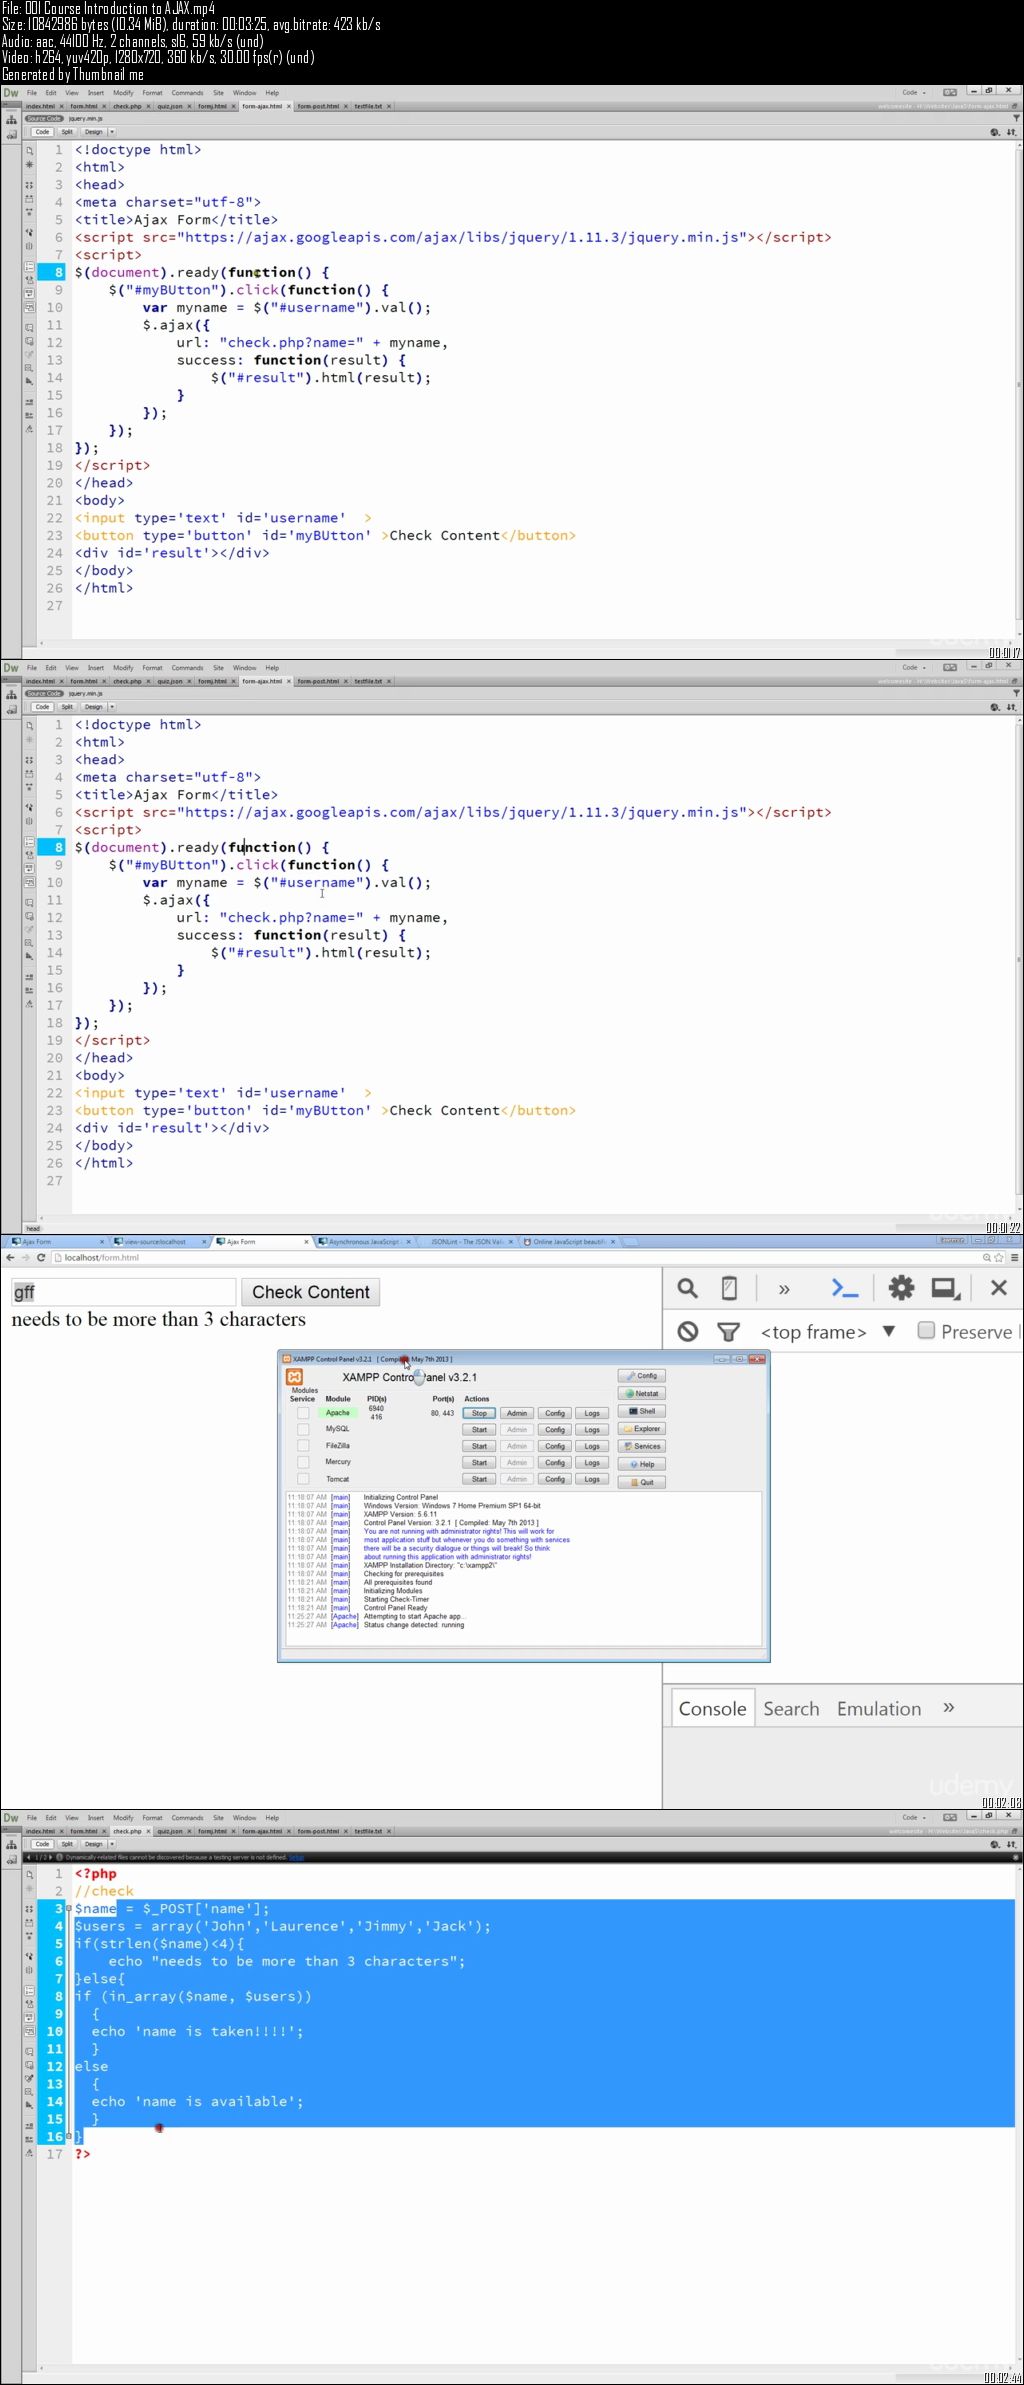Open XAMPP Help button with question icon
The width and height of the screenshot is (1024, 2385).
click(x=641, y=1464)
